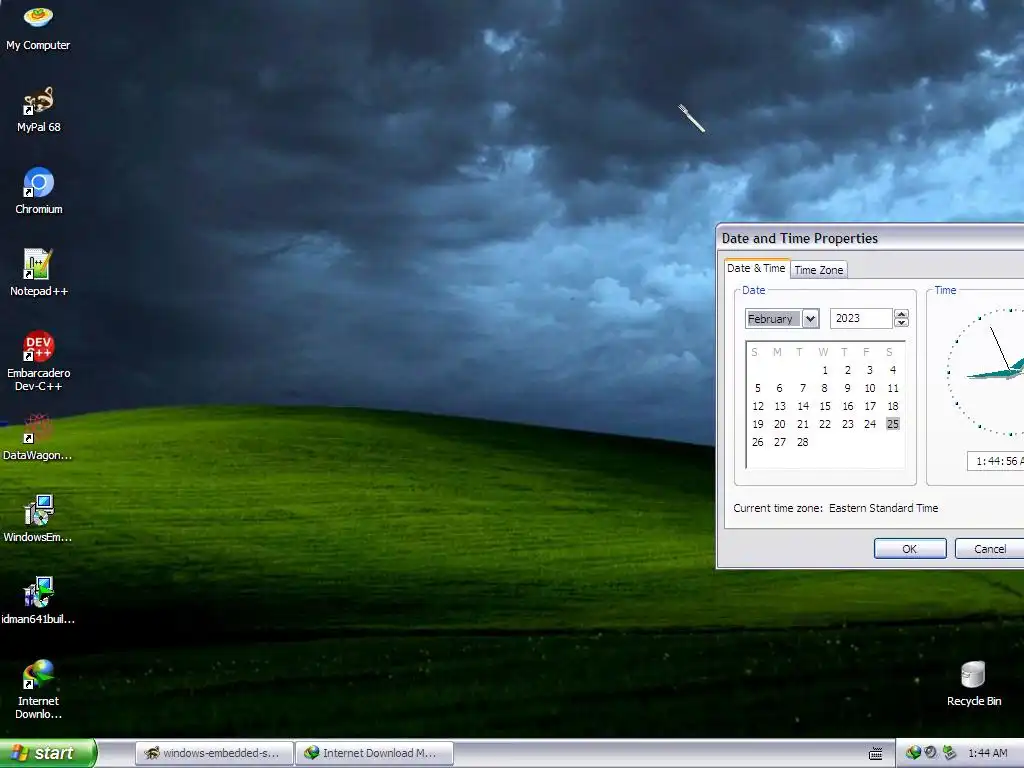The height and width of the screenshot is (768, 1024).
Task: Increase the year with the up spinner
Action: tap(901, 313)
